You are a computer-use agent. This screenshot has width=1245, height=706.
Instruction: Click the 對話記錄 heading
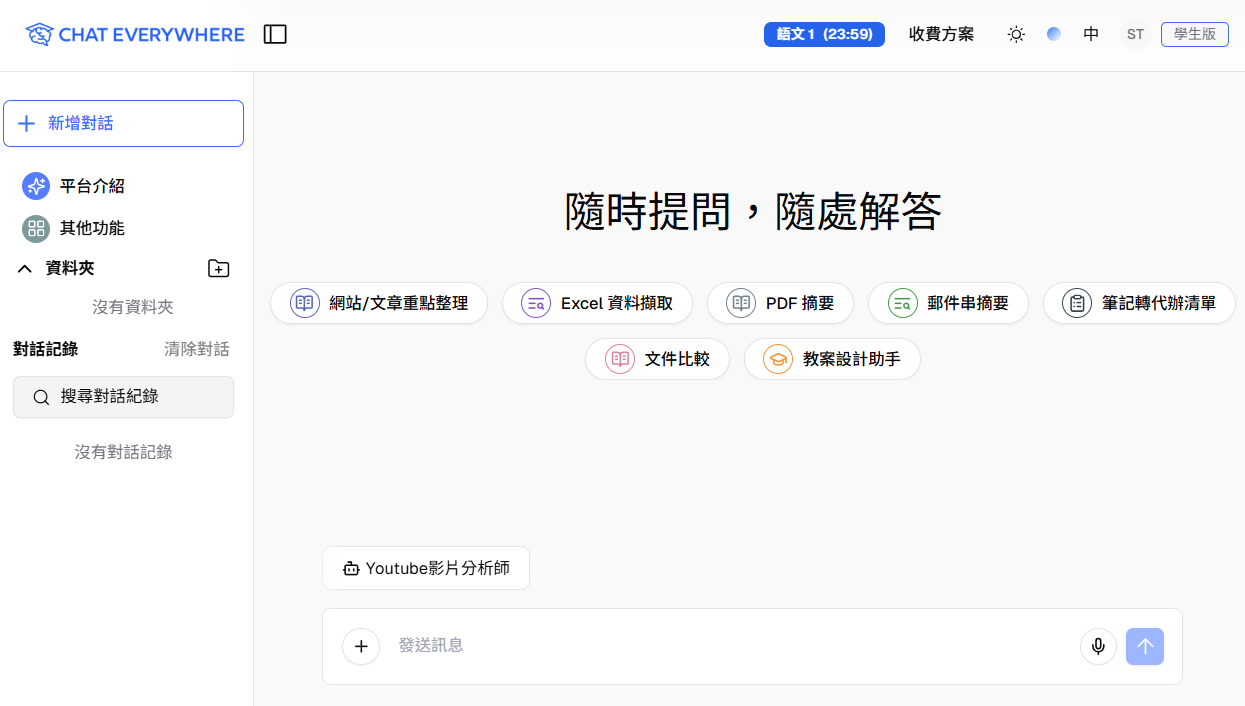pos(45,349)
